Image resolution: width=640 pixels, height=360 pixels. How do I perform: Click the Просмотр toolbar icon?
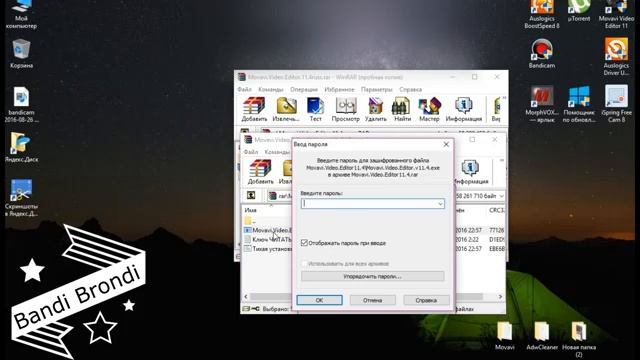tap(345, 109)
